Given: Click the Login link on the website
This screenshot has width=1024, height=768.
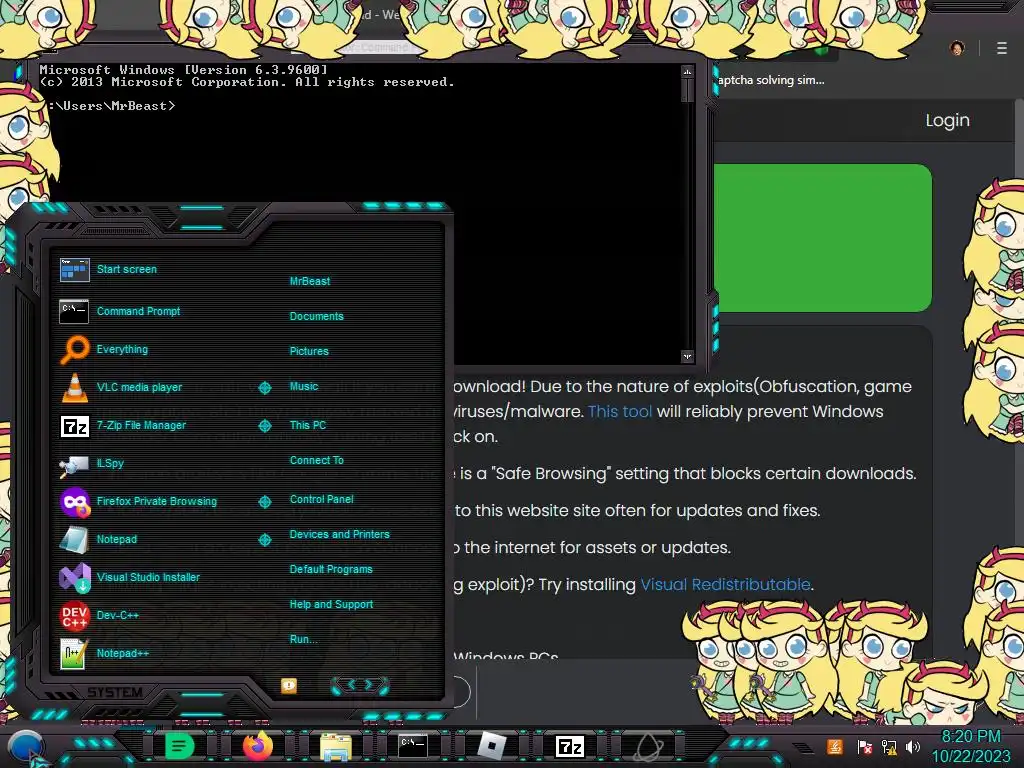Looking at the screenshot, I should (x=948, y=120).
